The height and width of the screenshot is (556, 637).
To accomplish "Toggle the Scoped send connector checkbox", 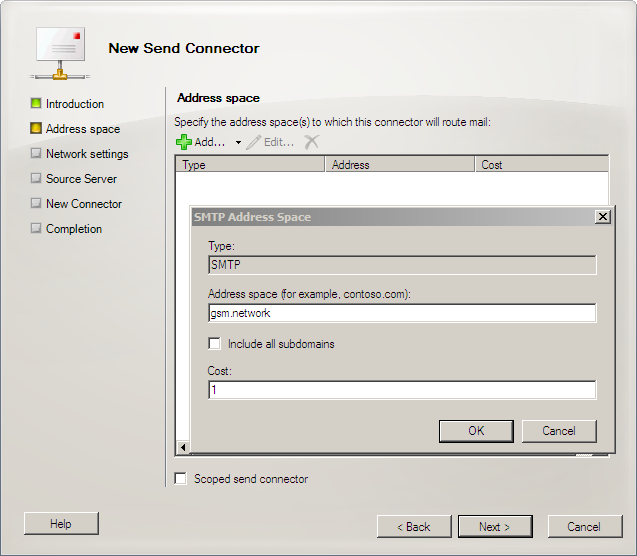I will coord(181,479).
